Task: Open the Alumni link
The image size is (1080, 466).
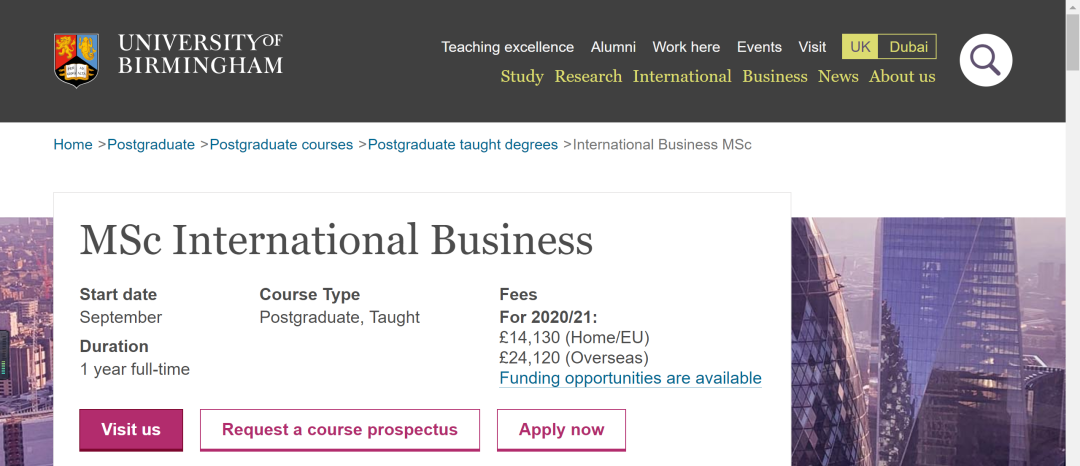Action: coord(613,47)
